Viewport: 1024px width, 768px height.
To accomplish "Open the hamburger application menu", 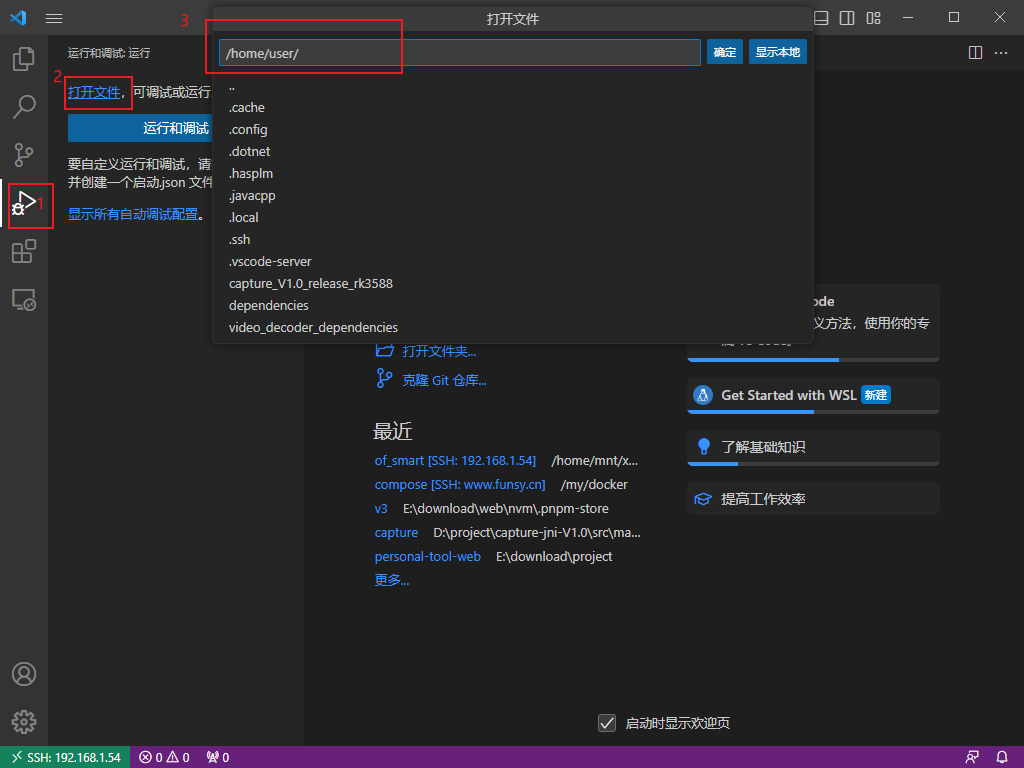I will pos(54,18).
